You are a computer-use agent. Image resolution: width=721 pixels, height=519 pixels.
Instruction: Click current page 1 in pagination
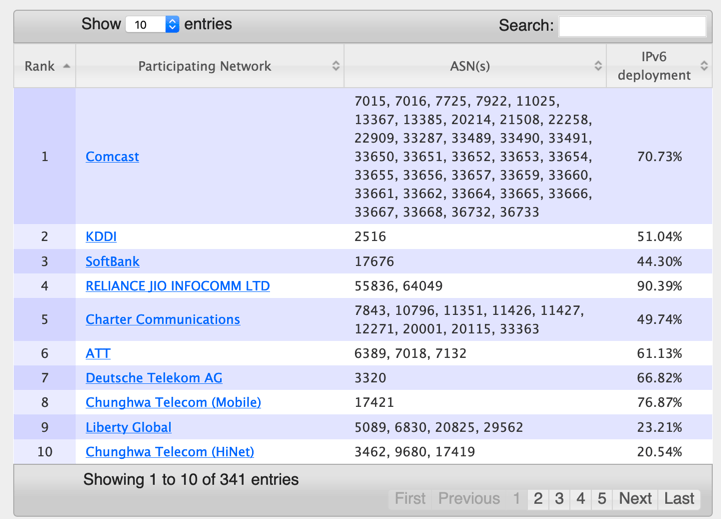[x=517, y=499]
